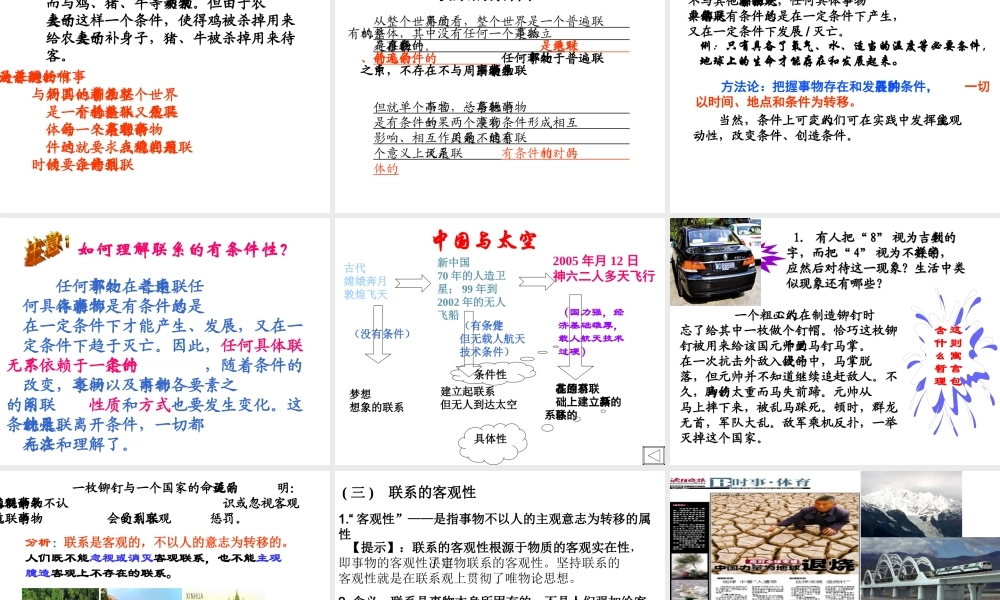Click the red text 2005 年月 12 日
Viewport: 1000px width, 600px height.
595,261
